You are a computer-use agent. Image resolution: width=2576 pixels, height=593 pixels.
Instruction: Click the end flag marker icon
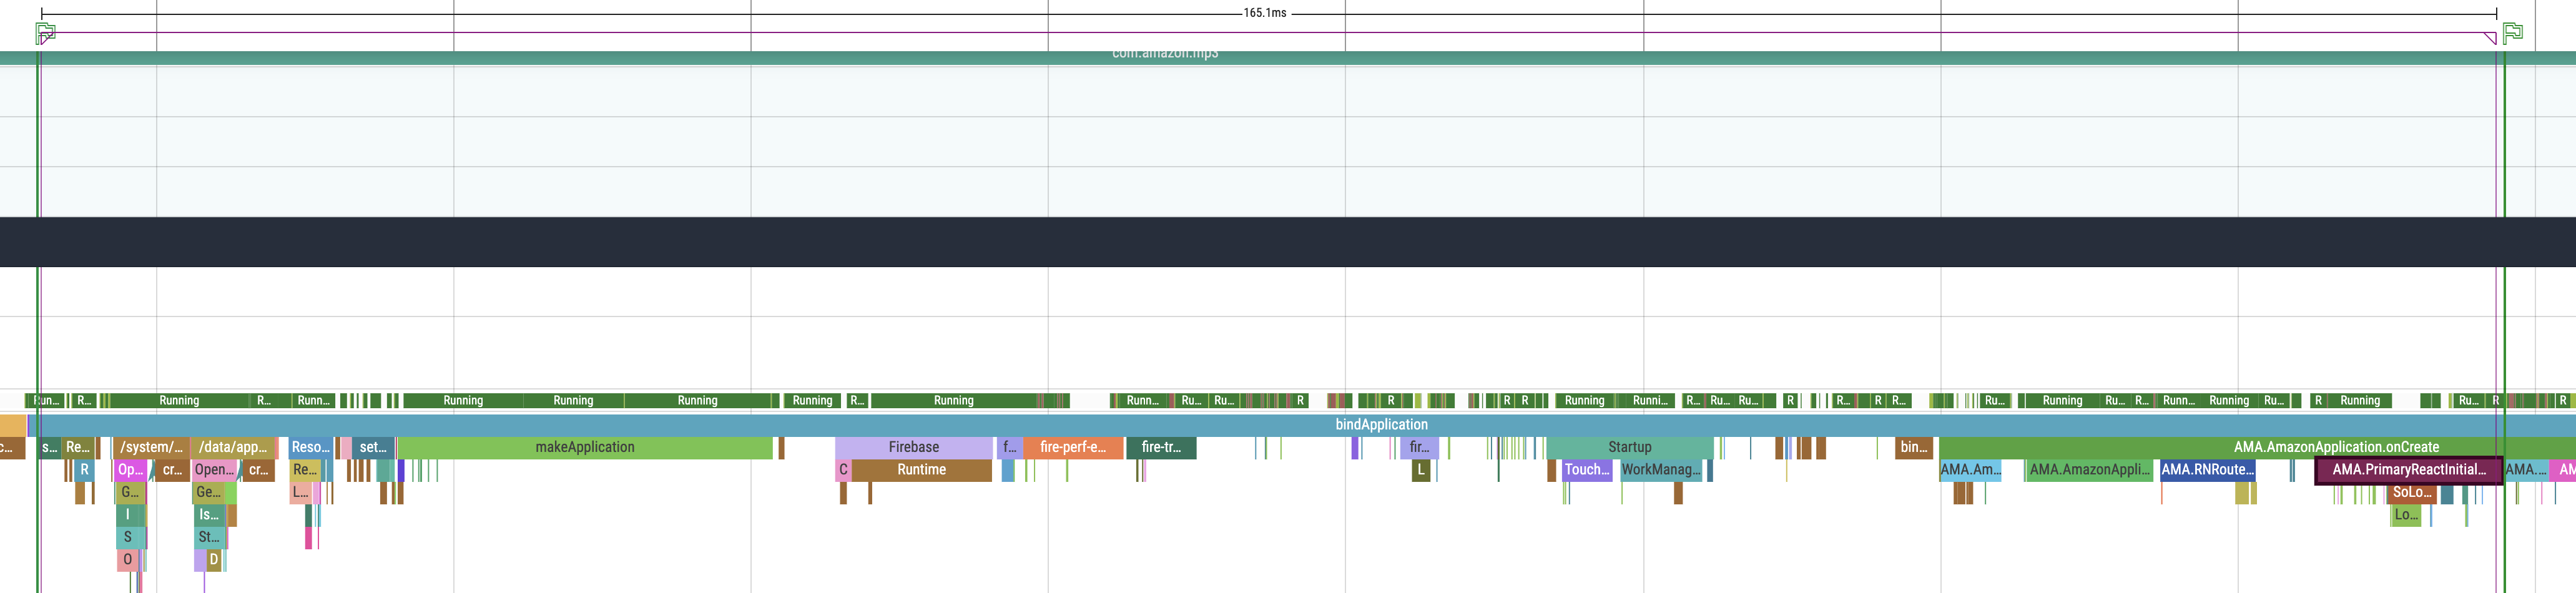[2511, 33]
